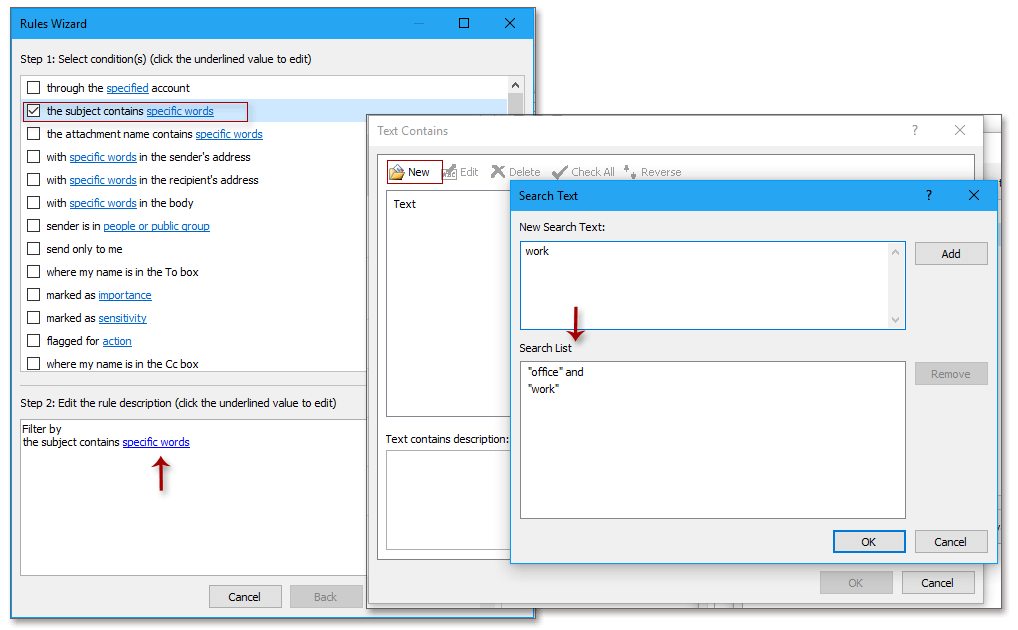Confirm Search Text with OK
This screenshot has height=630, width=1018.
tap(869, 542)
